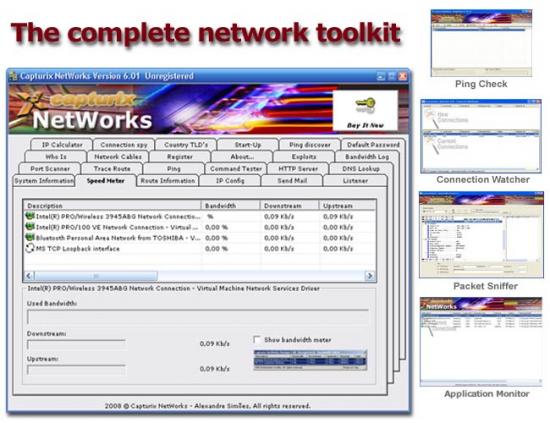Click the list scroll right arrow
Image resolution: width=550 pixels, height=423 pixels.
(x=370, y=276)
